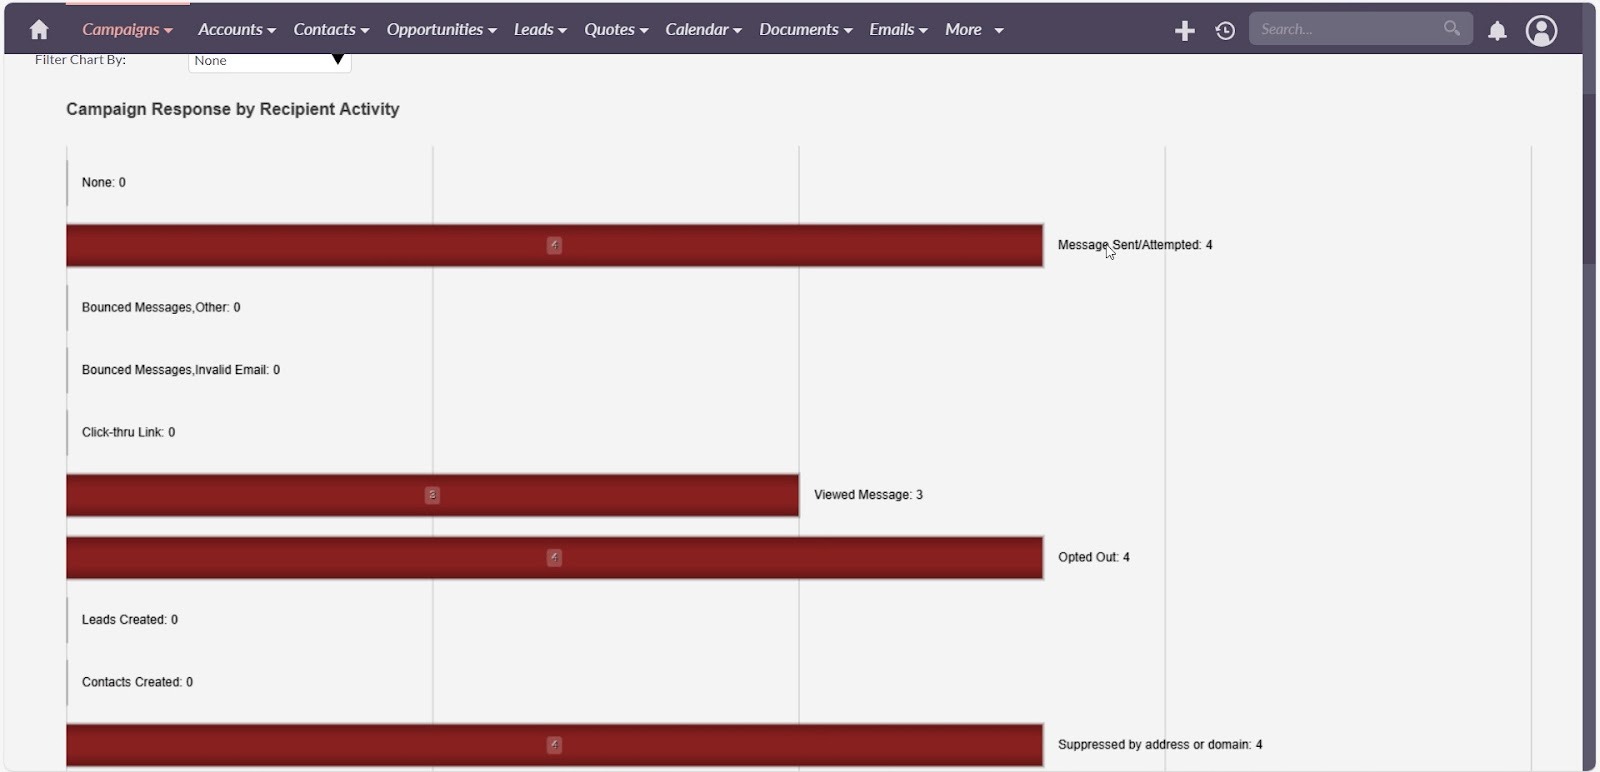Open the Opportunities menu
The width and height of the screenshot is (1600, 772).
point(441,30)
